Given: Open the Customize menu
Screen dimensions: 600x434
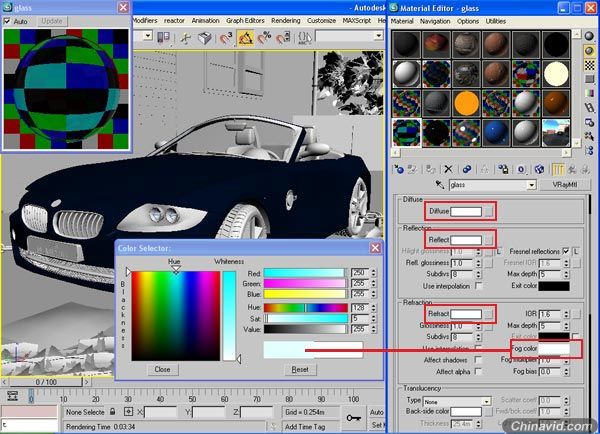Looking at the screenshot, I should 321,21.
